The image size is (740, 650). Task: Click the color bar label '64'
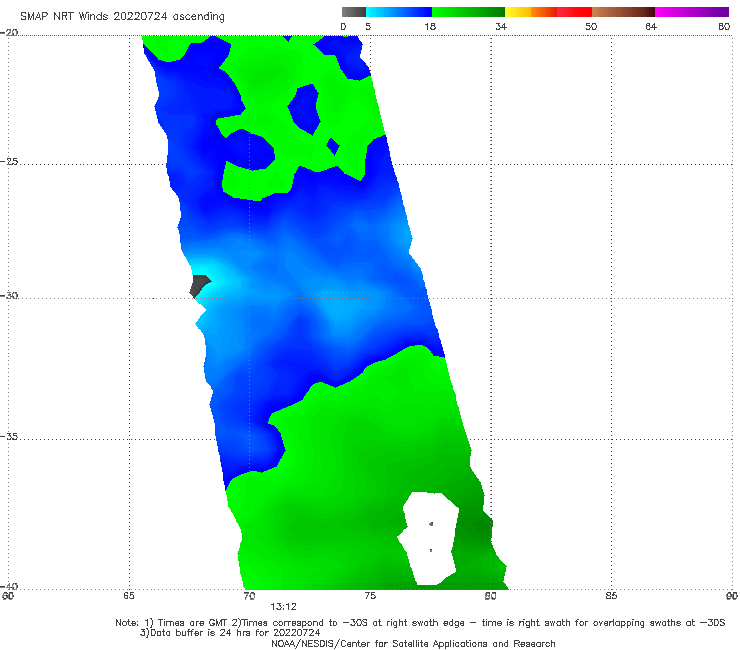pyautogui.click(x=651, y=26)
